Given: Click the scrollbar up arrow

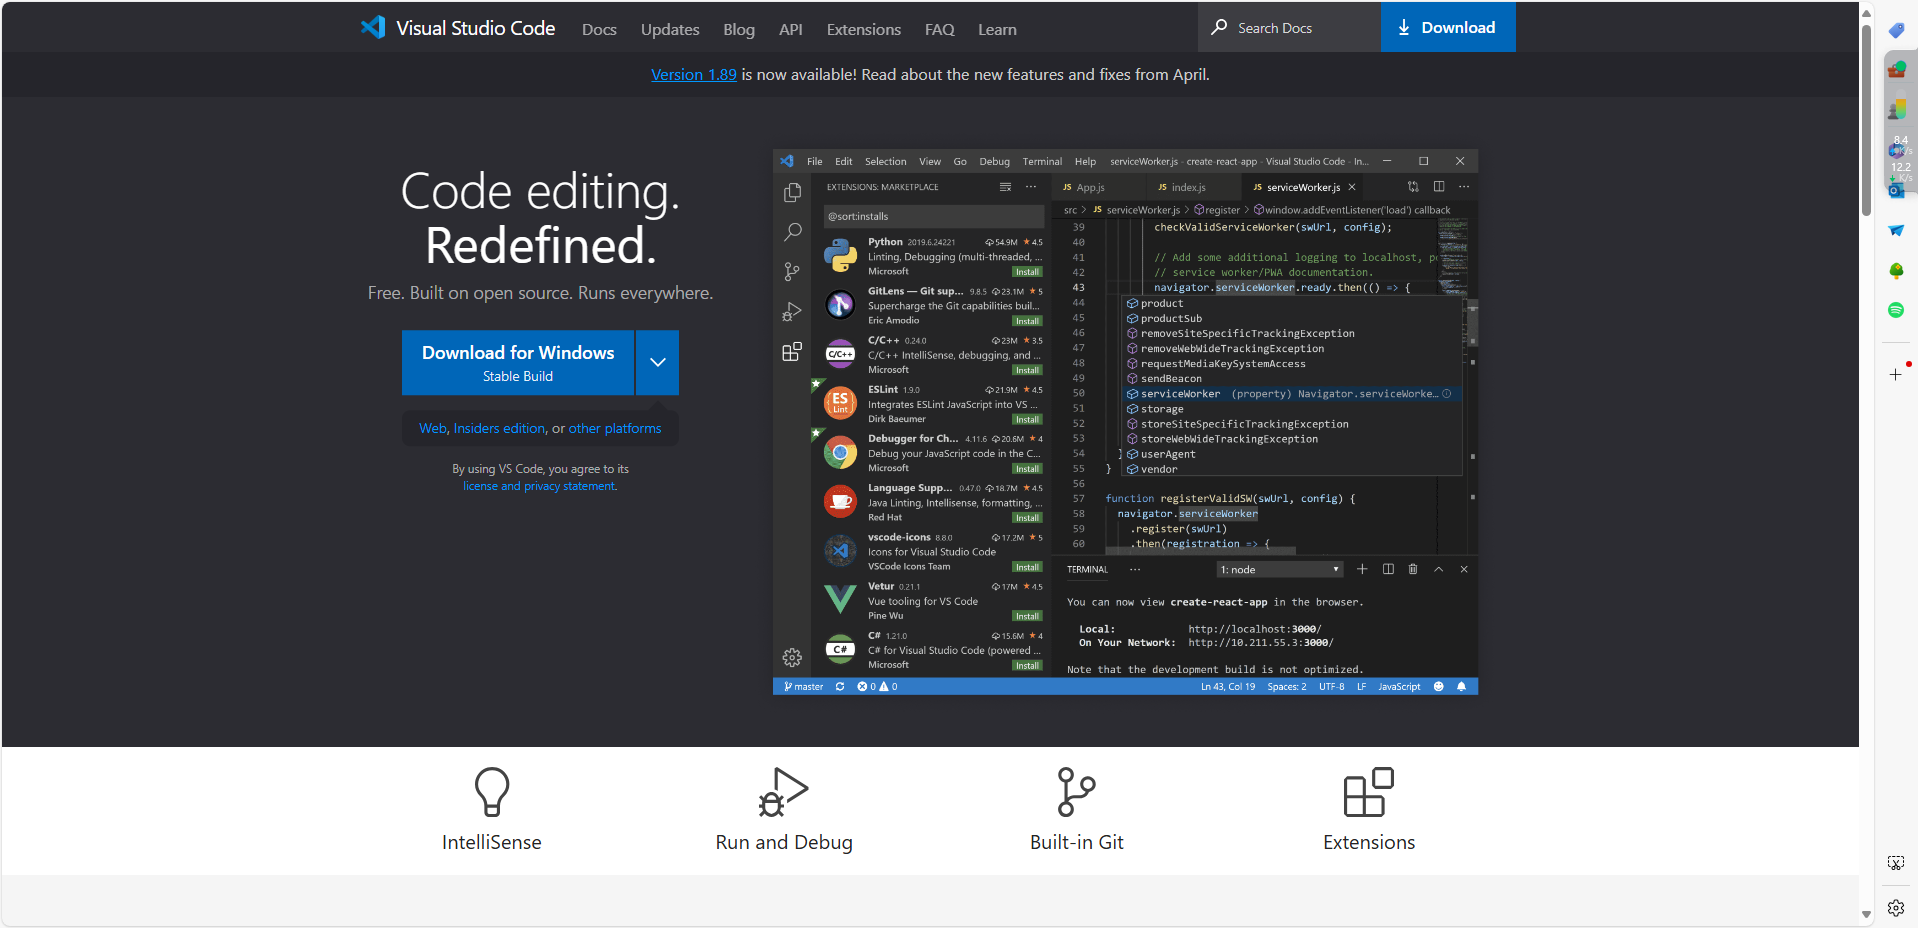Looking at the screenshot, I should 1866,12.
